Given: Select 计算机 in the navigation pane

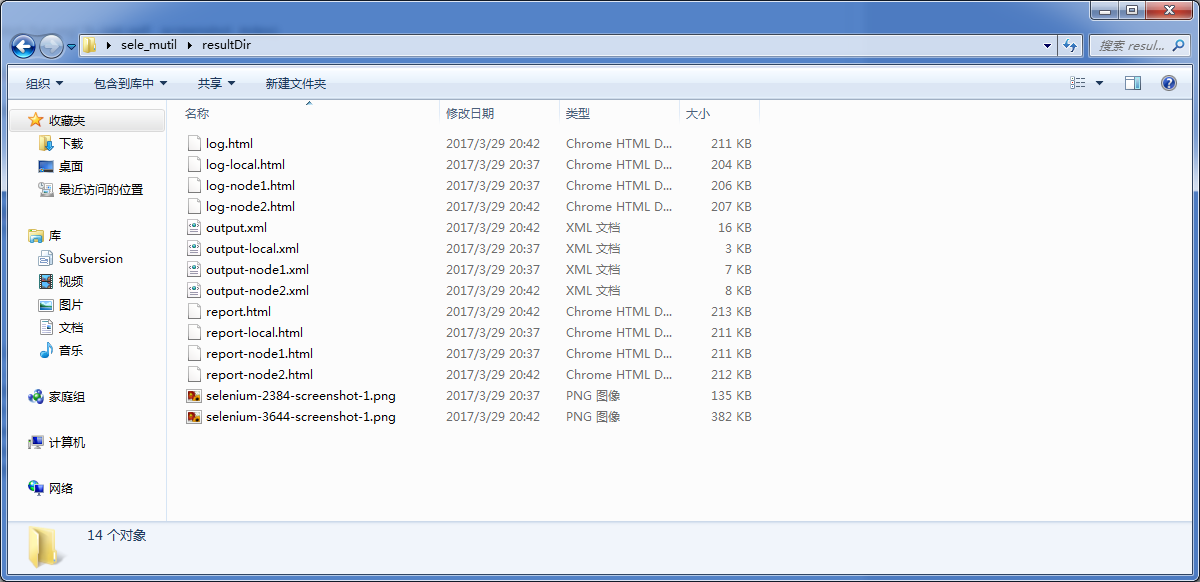Looking at the screenshot, I should (x=66, y=443).
